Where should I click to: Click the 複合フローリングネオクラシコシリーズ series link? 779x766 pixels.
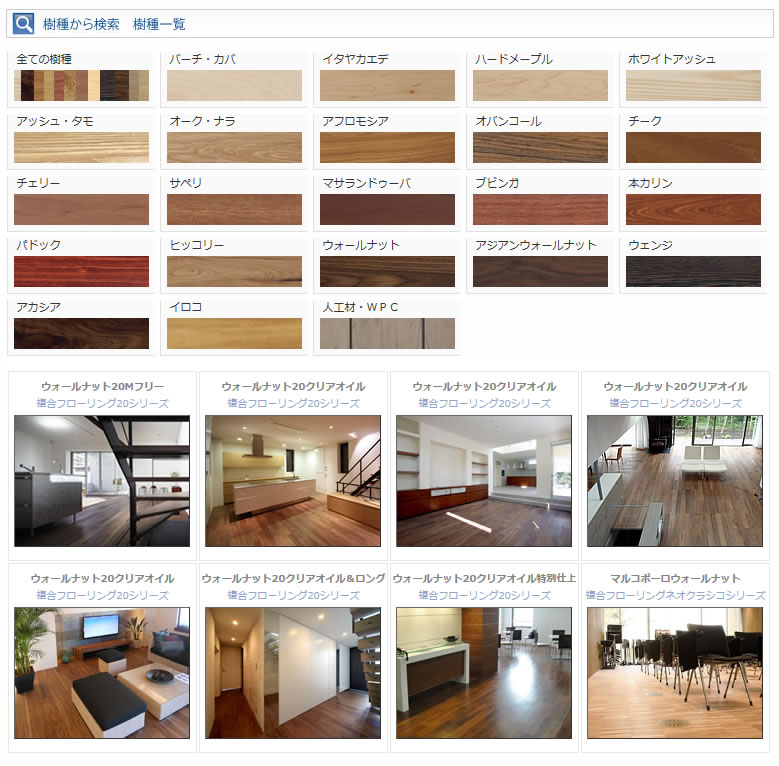[x=675, y=595]
